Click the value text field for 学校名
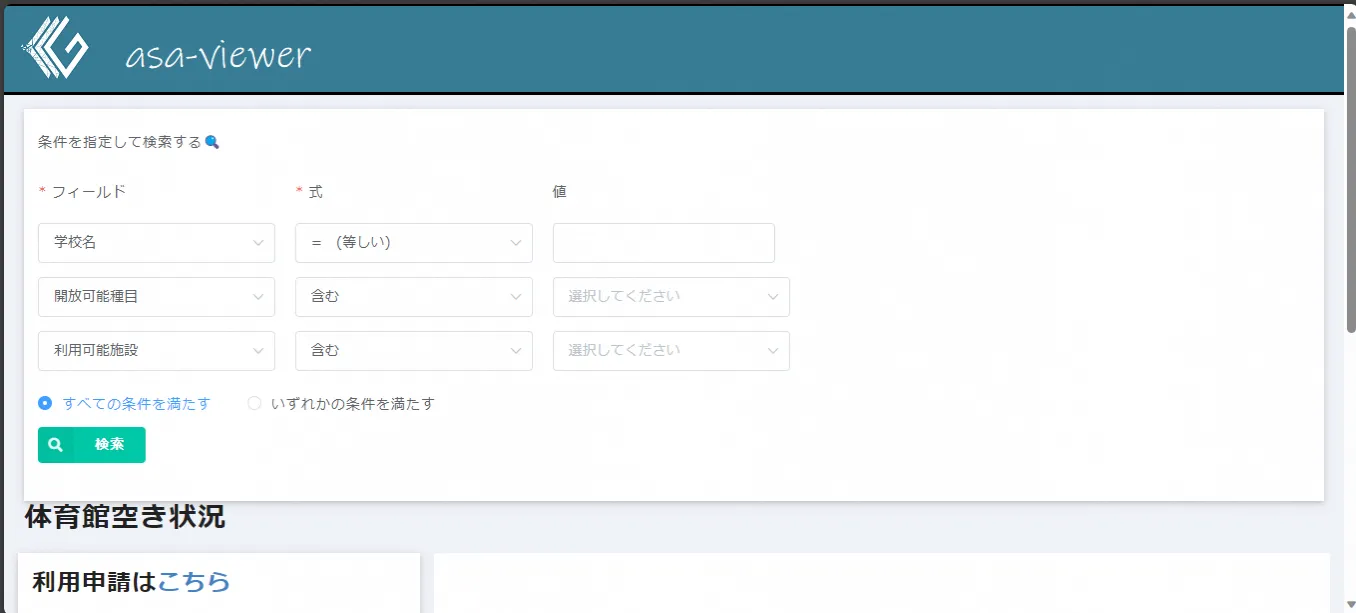Screen dimensions: 1356x613 (663, 243)
